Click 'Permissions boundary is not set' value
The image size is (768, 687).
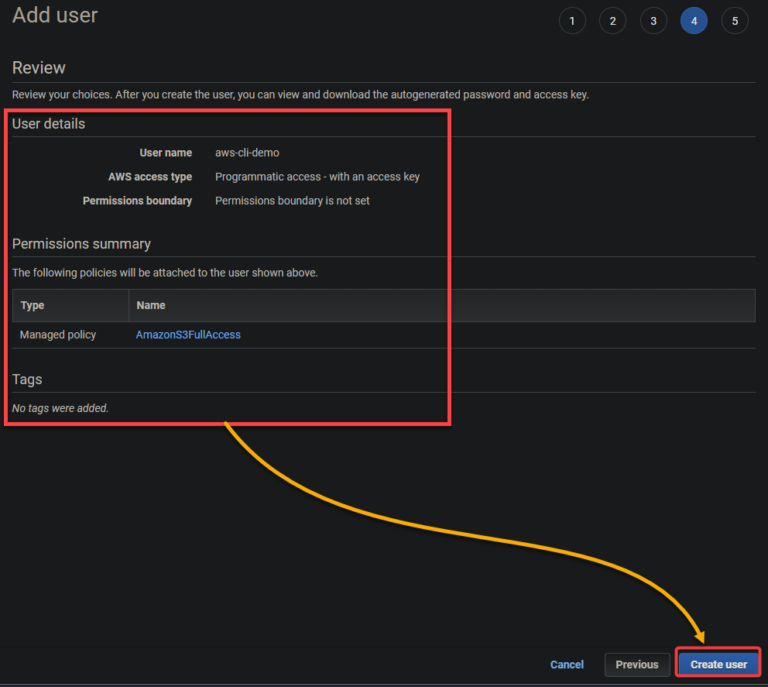[x=292, y=201]
